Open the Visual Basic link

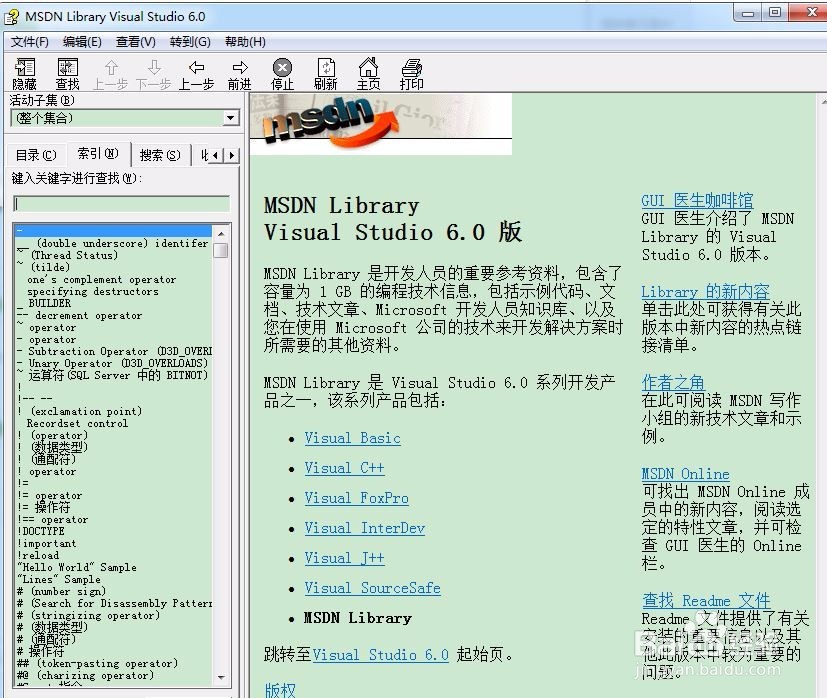[x=352, y=438]
